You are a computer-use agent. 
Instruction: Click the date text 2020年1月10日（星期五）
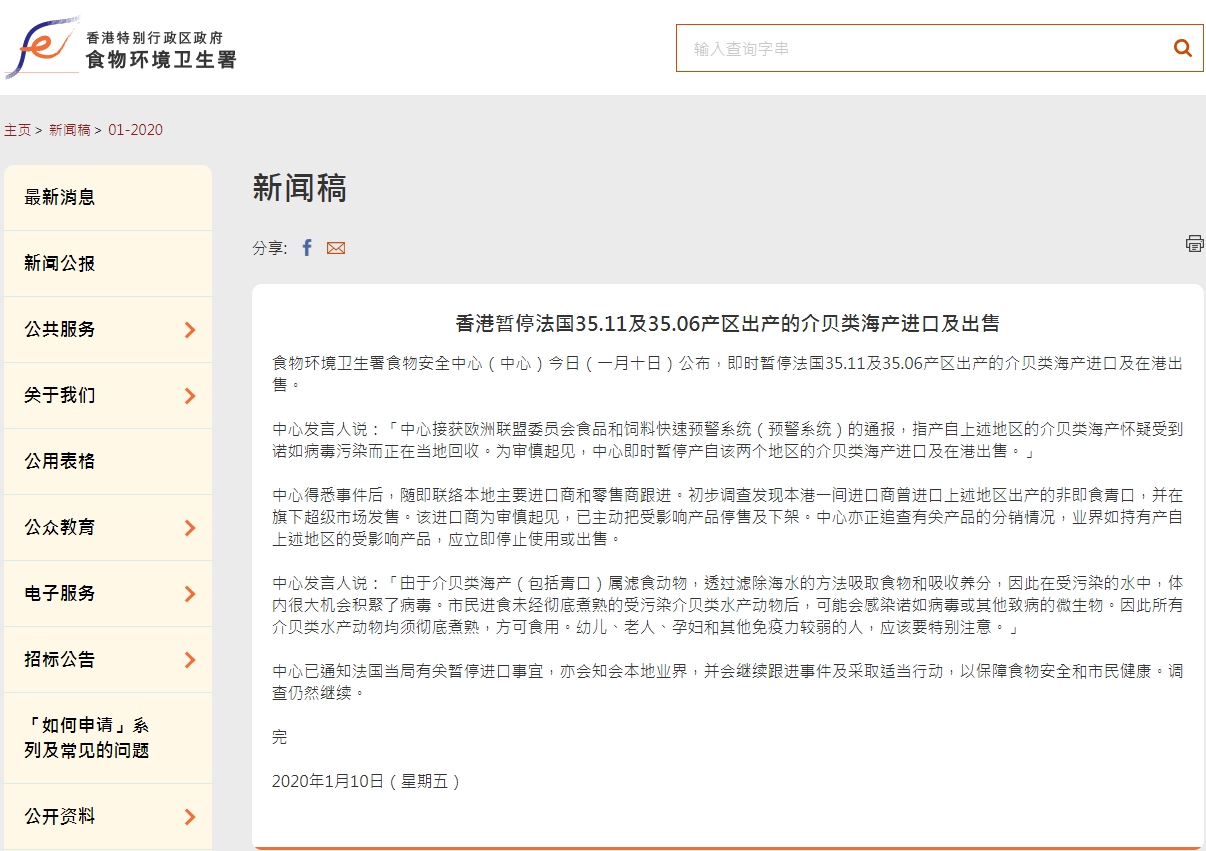367,781
